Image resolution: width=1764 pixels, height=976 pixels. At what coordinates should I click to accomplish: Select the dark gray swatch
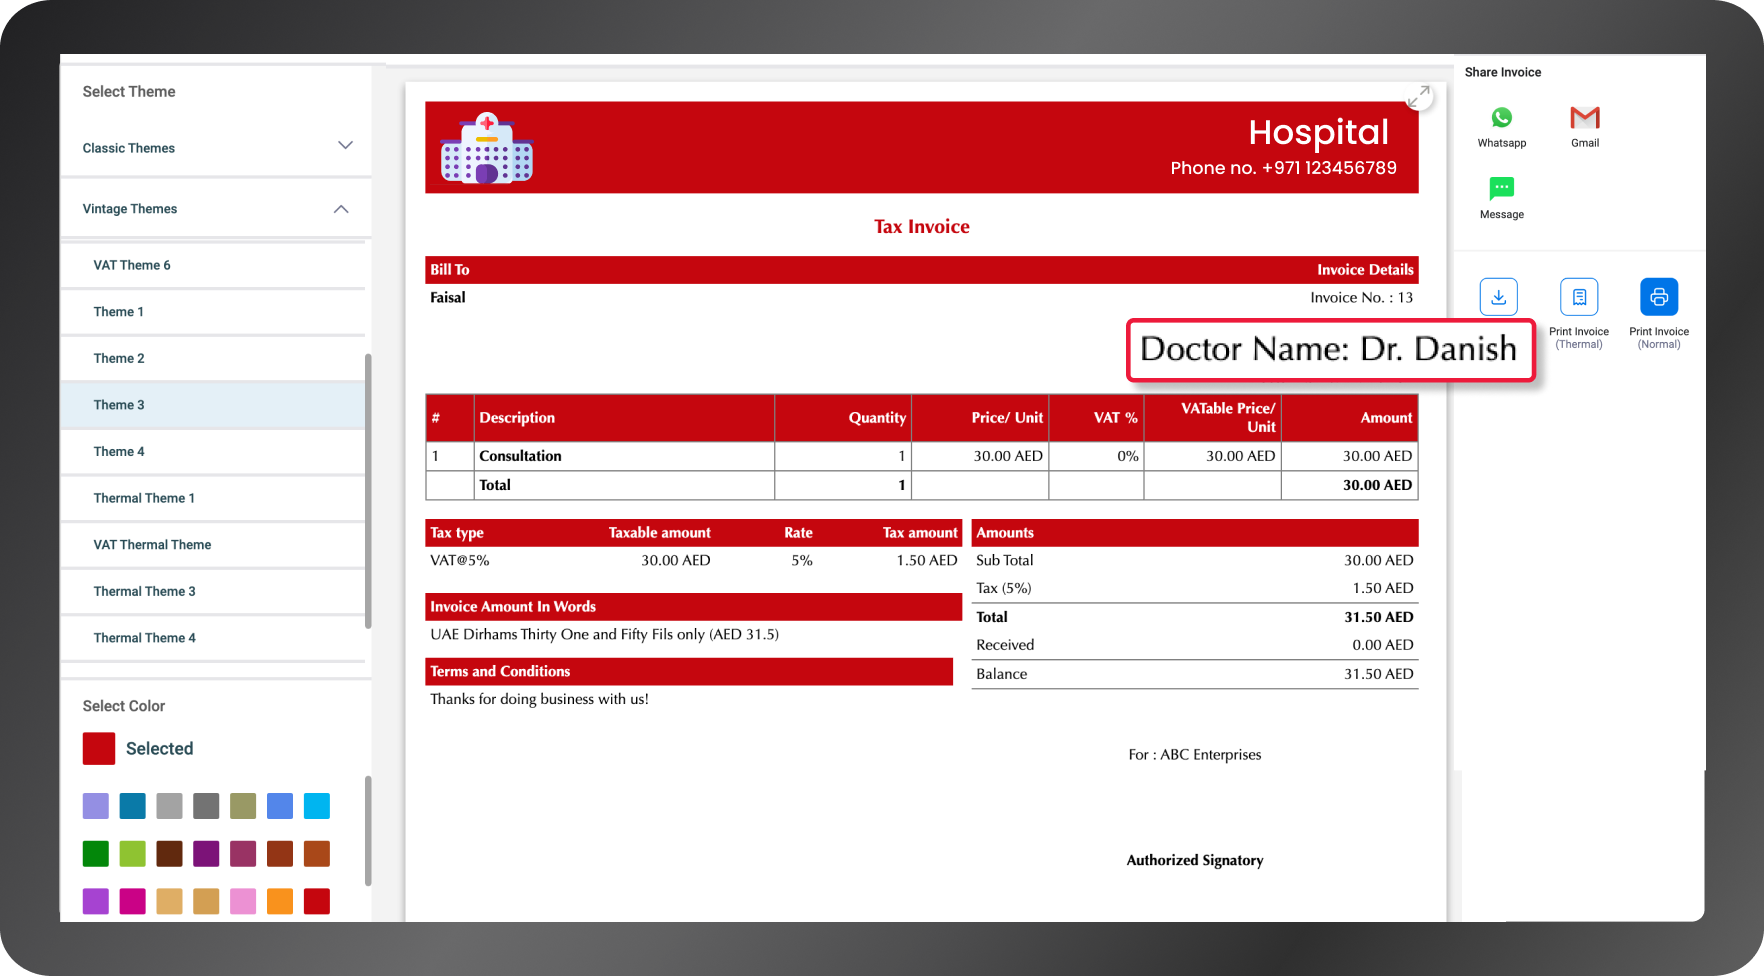click(206, 806)
